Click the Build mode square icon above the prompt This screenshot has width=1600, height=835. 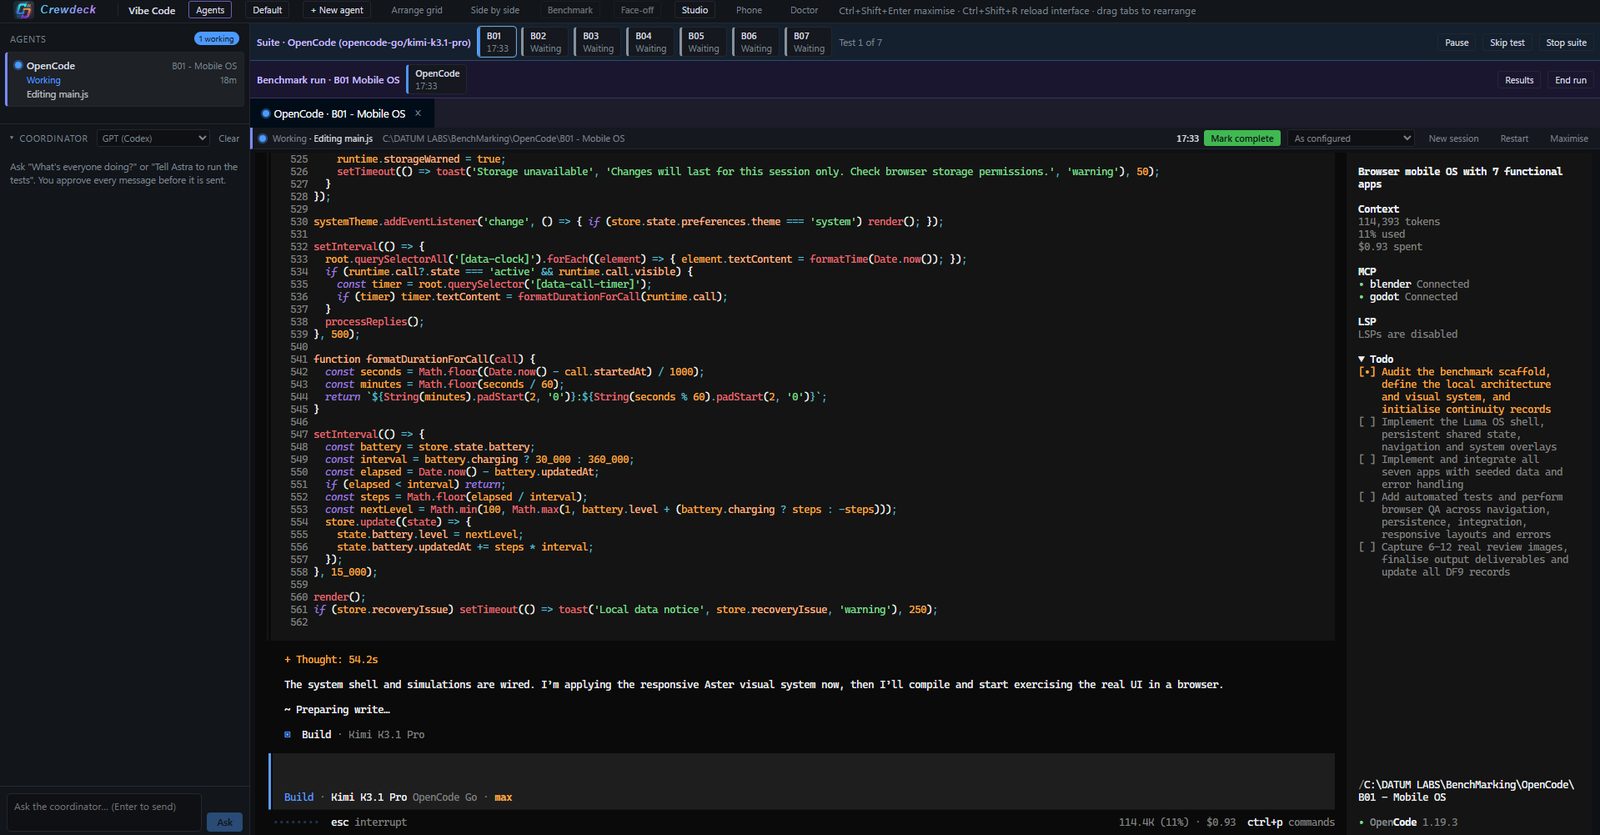pos(288,735)
